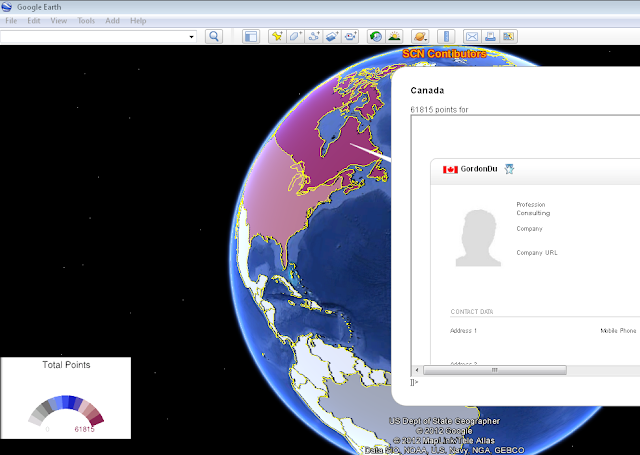The width and height of the screenshot is (640, 455).
Task: Click the scrollbar left arrow in balloon
Action: click(x=417, y=370)
